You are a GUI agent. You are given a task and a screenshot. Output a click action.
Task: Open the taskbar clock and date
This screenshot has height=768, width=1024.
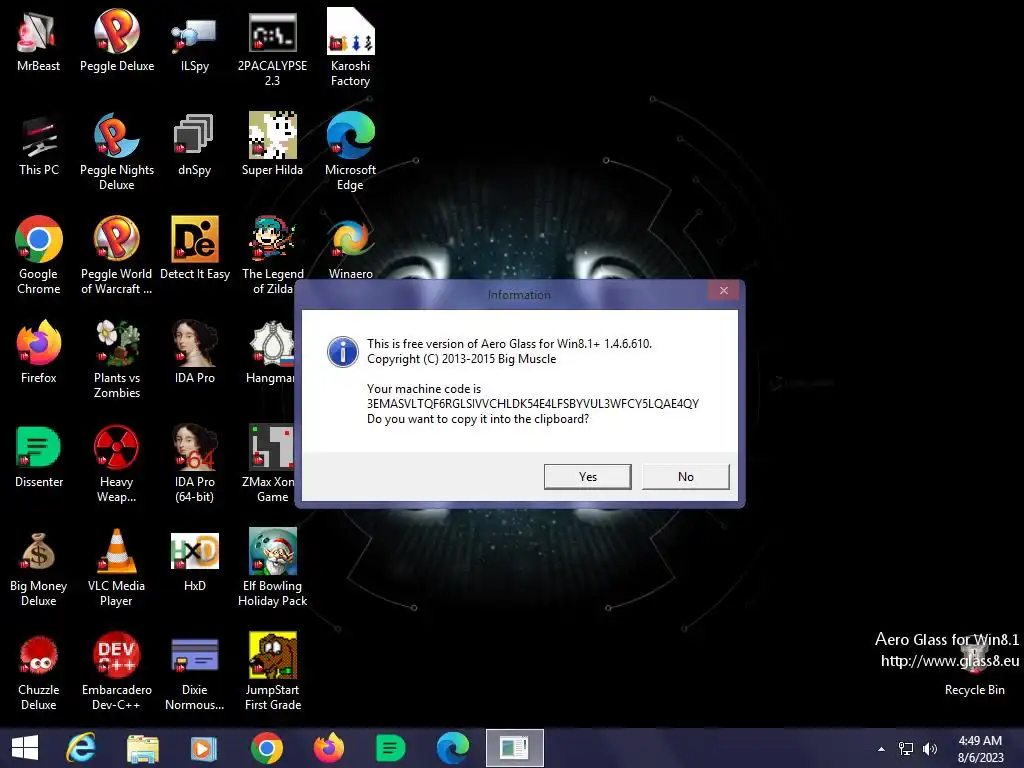980,748
